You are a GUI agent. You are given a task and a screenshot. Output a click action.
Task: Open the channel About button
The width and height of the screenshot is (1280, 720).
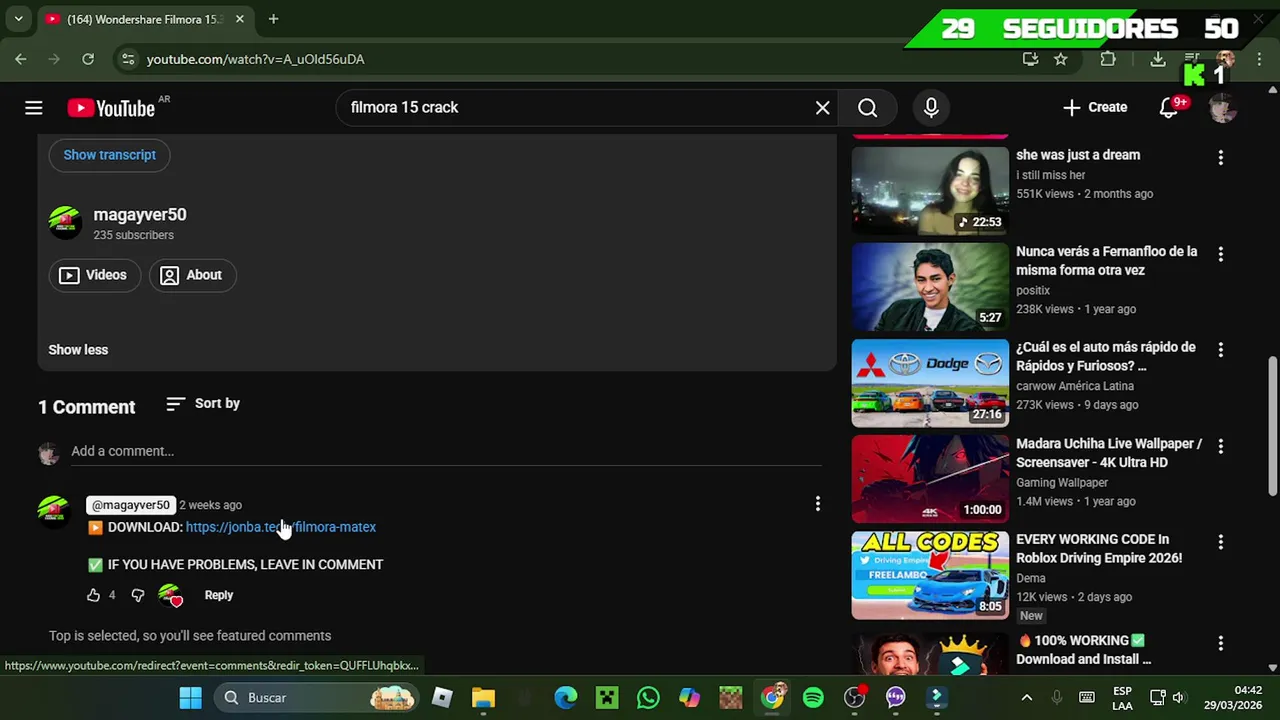pos(192,275)
